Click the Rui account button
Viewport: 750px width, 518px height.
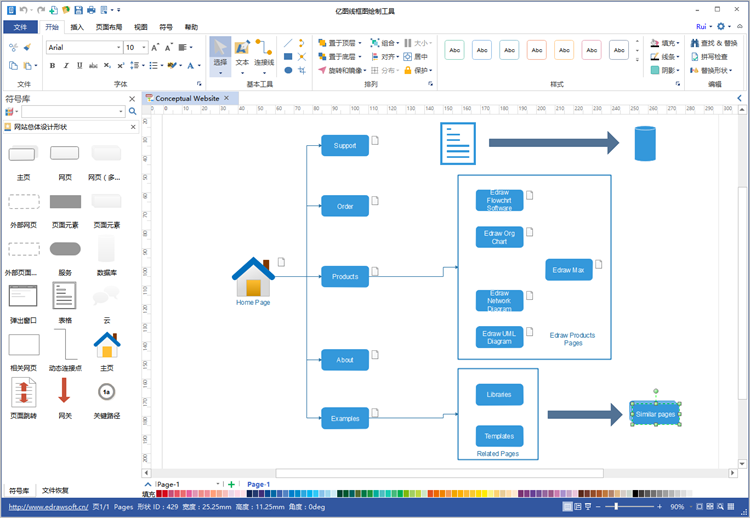click(704, 26)
